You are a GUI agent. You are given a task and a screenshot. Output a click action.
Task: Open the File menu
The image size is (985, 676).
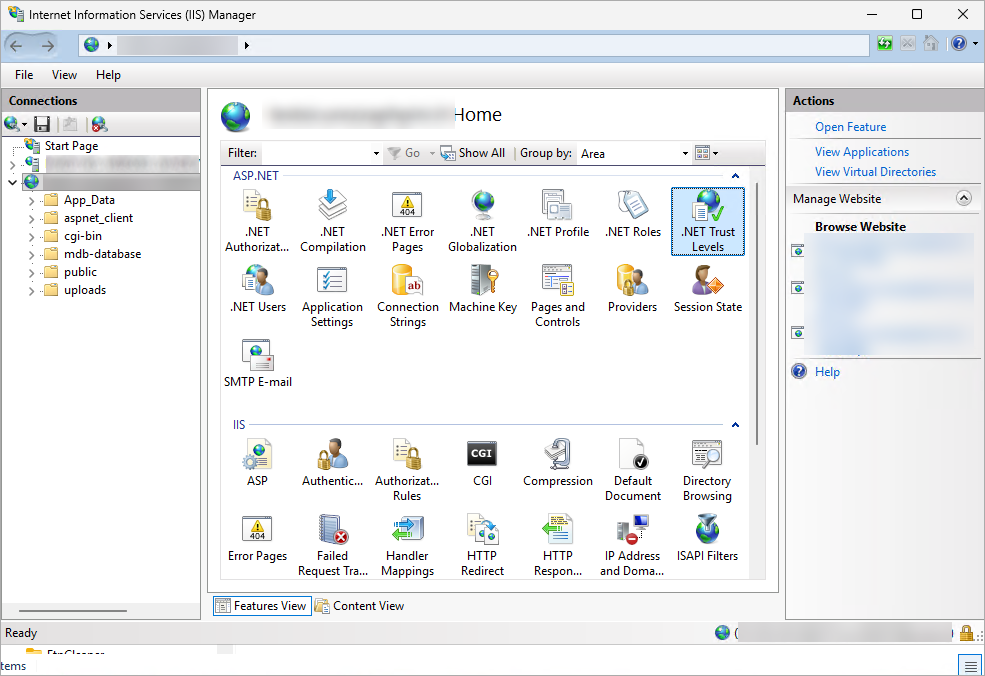tap(24, 75)
